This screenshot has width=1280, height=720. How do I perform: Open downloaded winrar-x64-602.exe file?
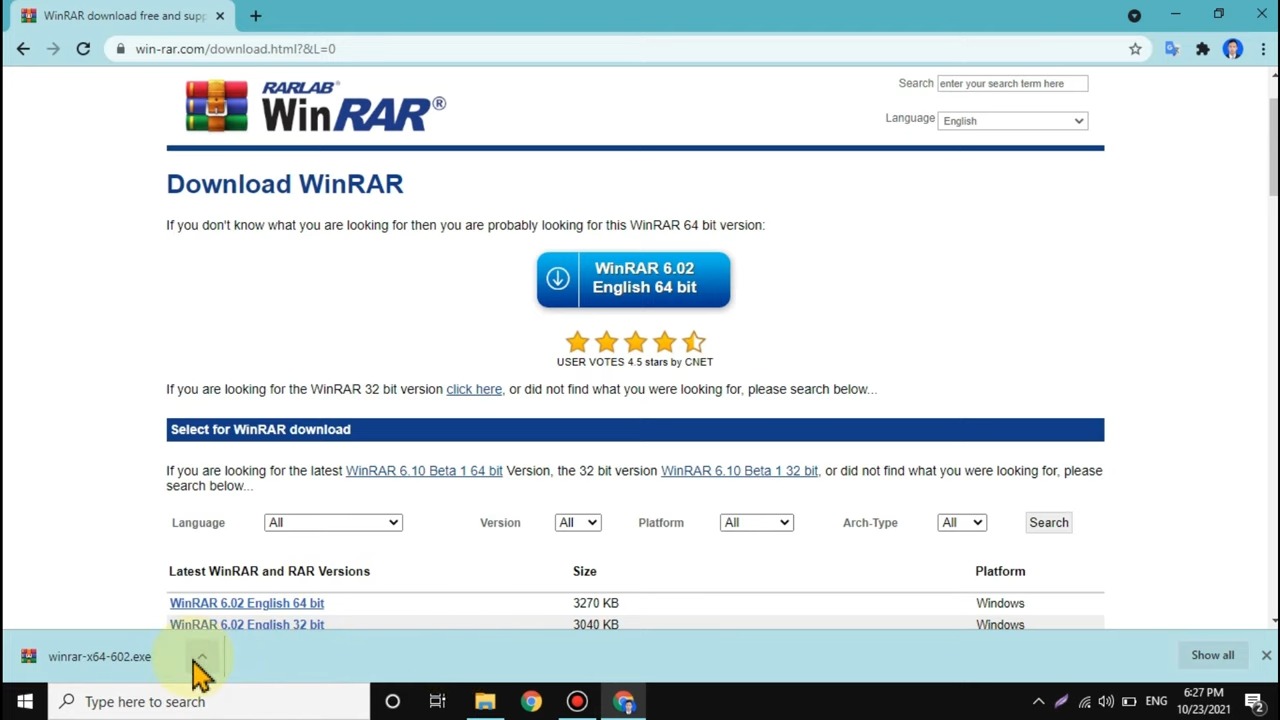99,656
